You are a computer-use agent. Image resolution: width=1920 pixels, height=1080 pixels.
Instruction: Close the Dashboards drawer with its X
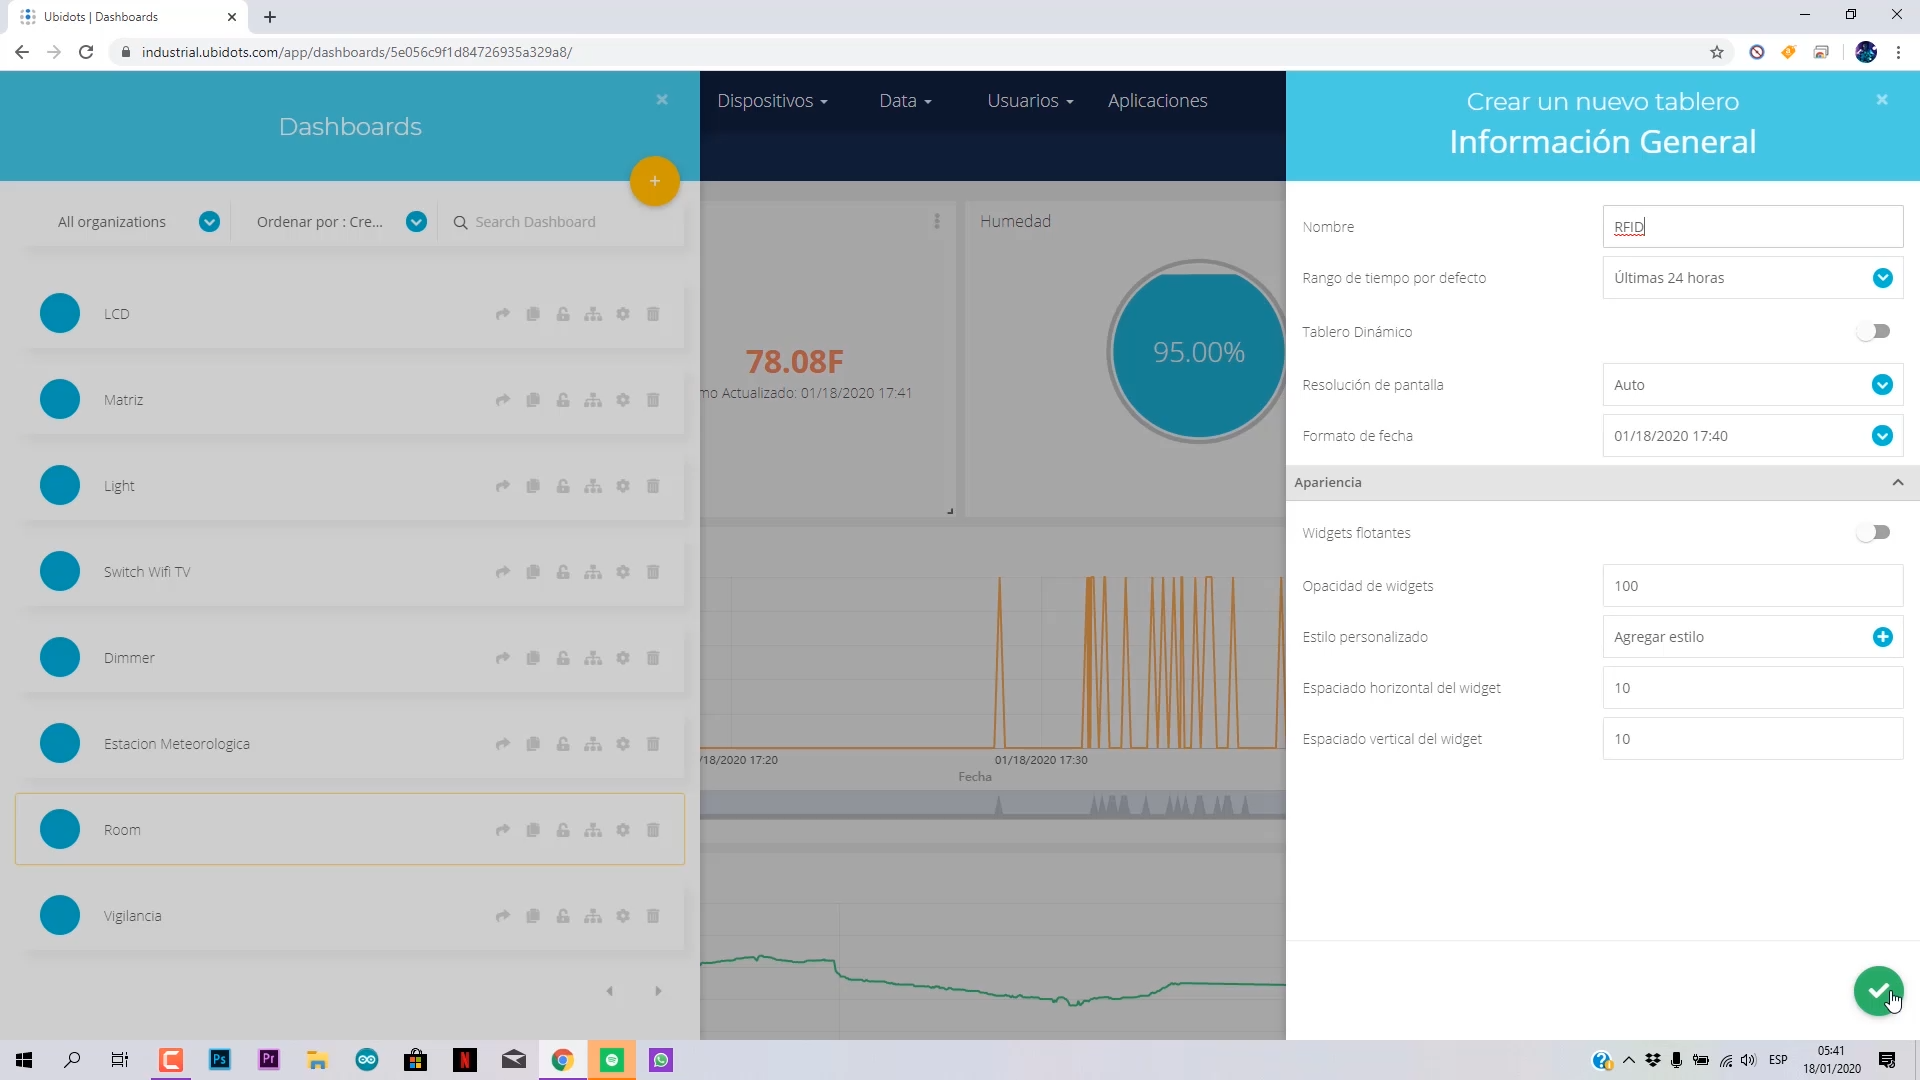click(x=662, y=100)
